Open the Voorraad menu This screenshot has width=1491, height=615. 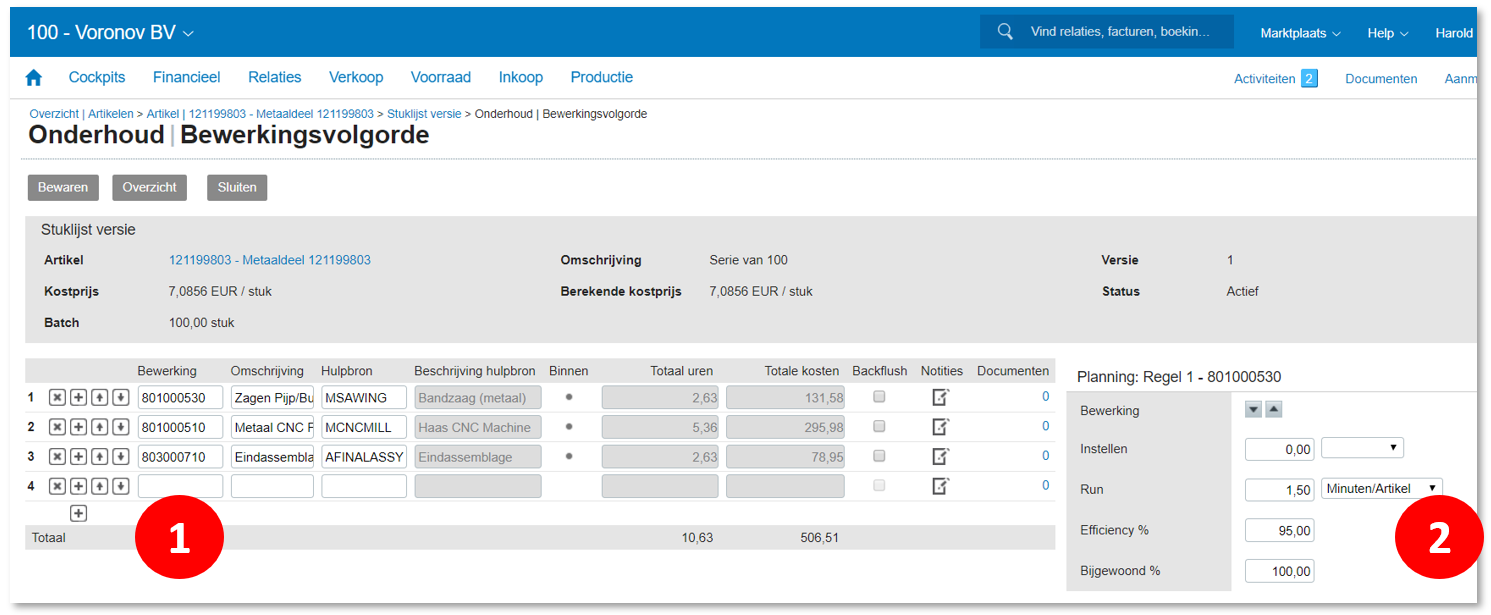pos(441,78)
